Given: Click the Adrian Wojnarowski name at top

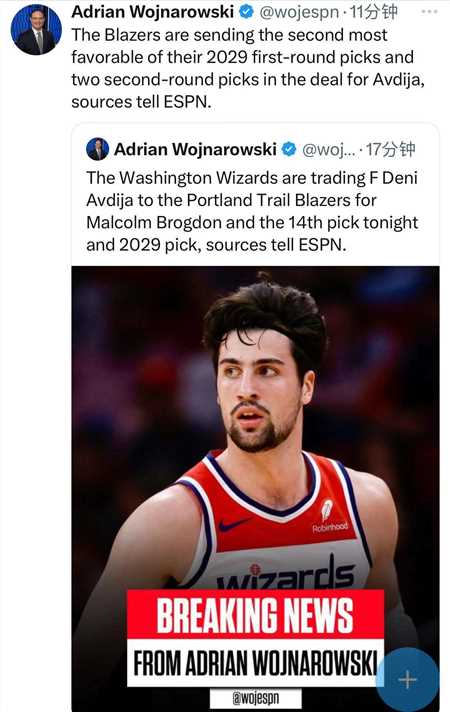Looking at the screenshot, I should click(x=153, y=12).
